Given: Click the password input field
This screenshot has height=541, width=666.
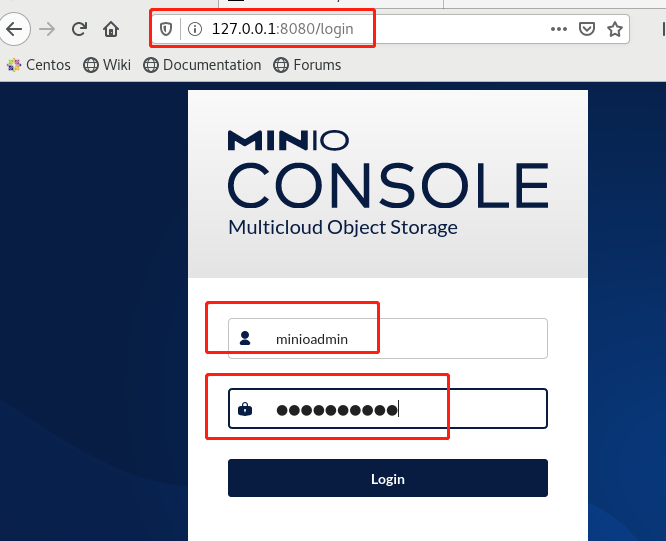Looking at the screenshot, I should coord(388,409).
